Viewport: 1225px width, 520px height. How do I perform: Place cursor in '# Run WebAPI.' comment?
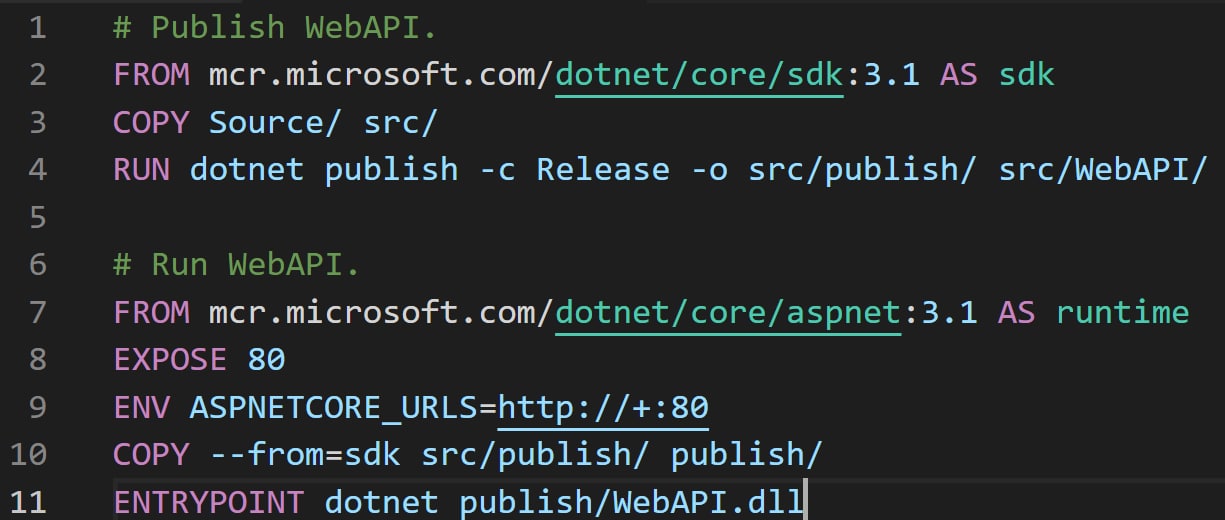point(236,265)
